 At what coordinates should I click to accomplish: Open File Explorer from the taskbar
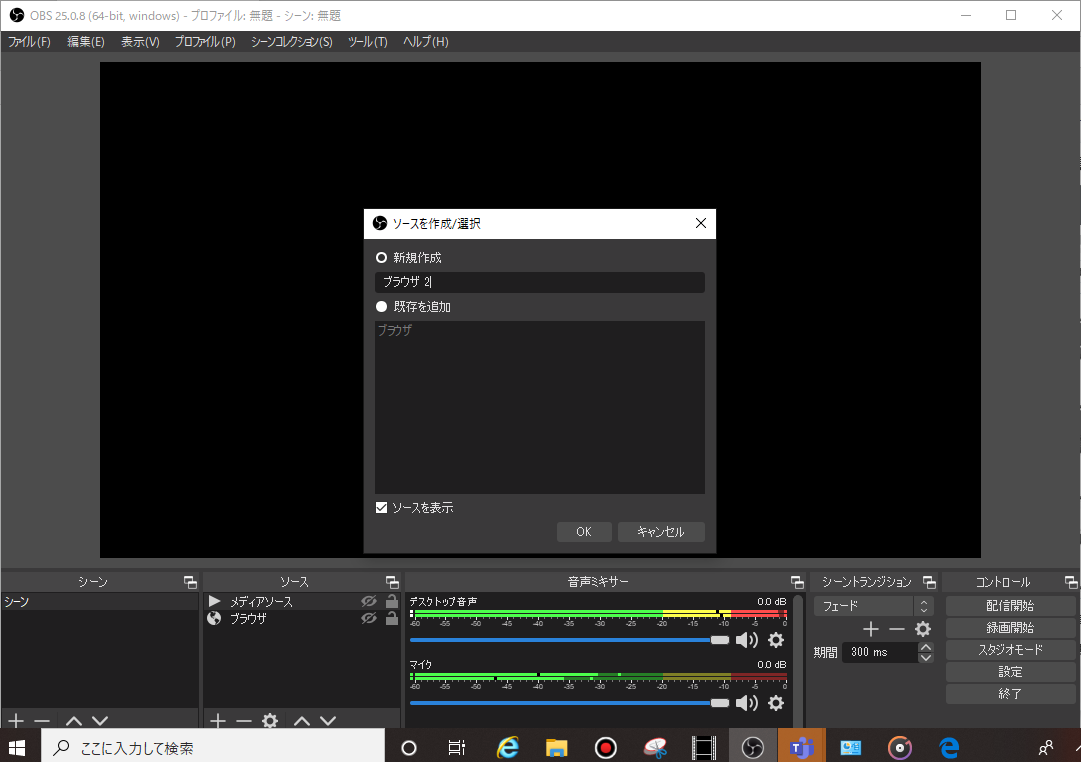[x=556, y=747]
